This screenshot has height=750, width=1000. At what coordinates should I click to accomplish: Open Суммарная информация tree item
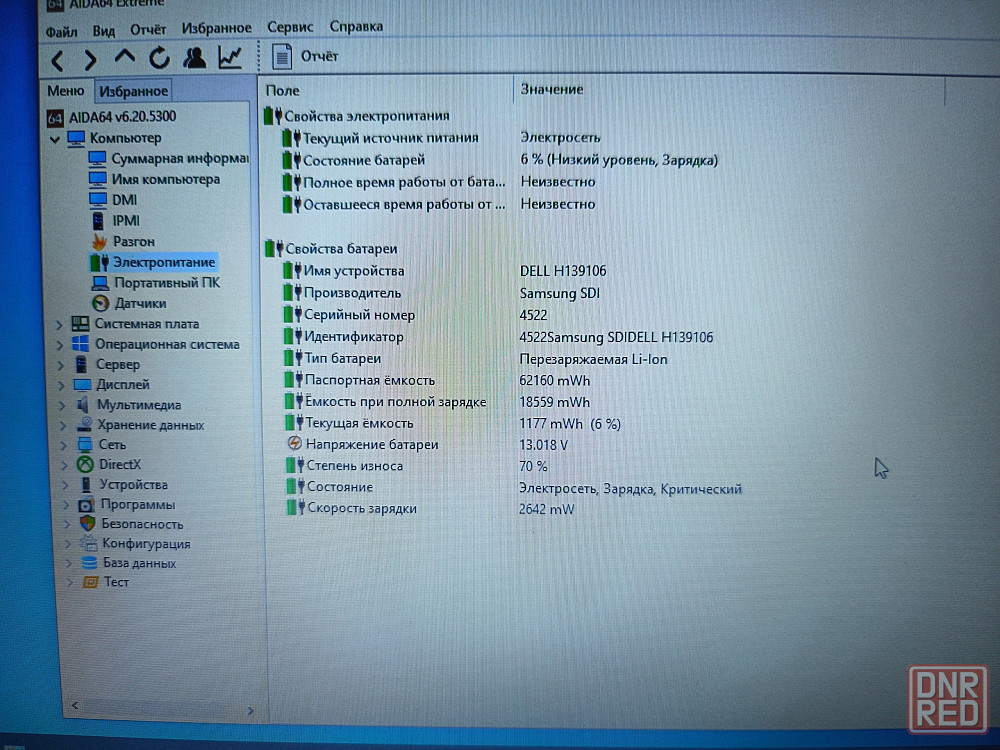[168, 158]
